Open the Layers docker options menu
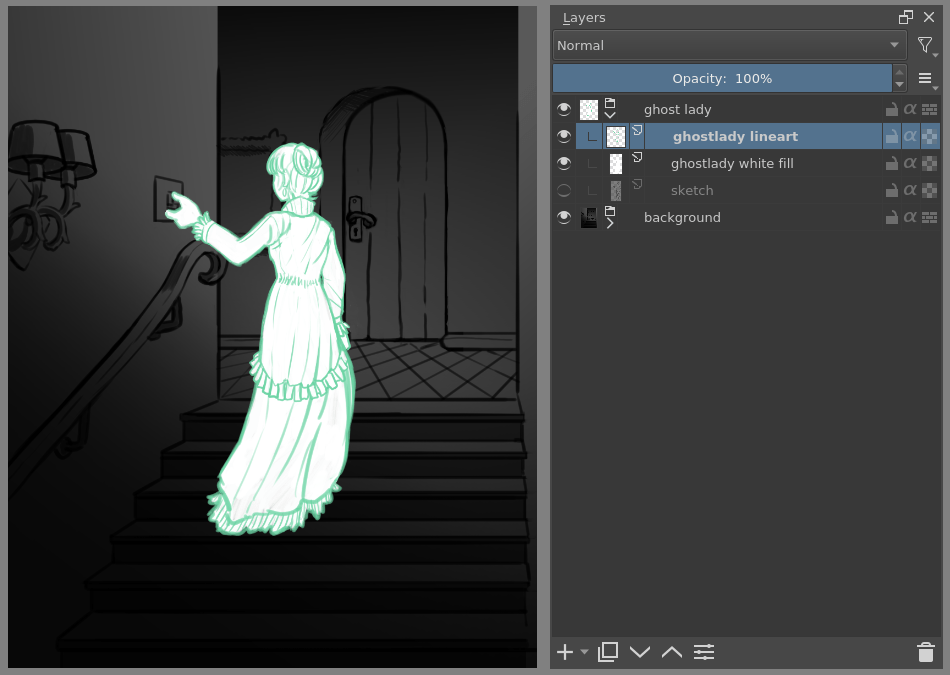Viewport: 950px width, 675px height. click(x=925, y=78)
